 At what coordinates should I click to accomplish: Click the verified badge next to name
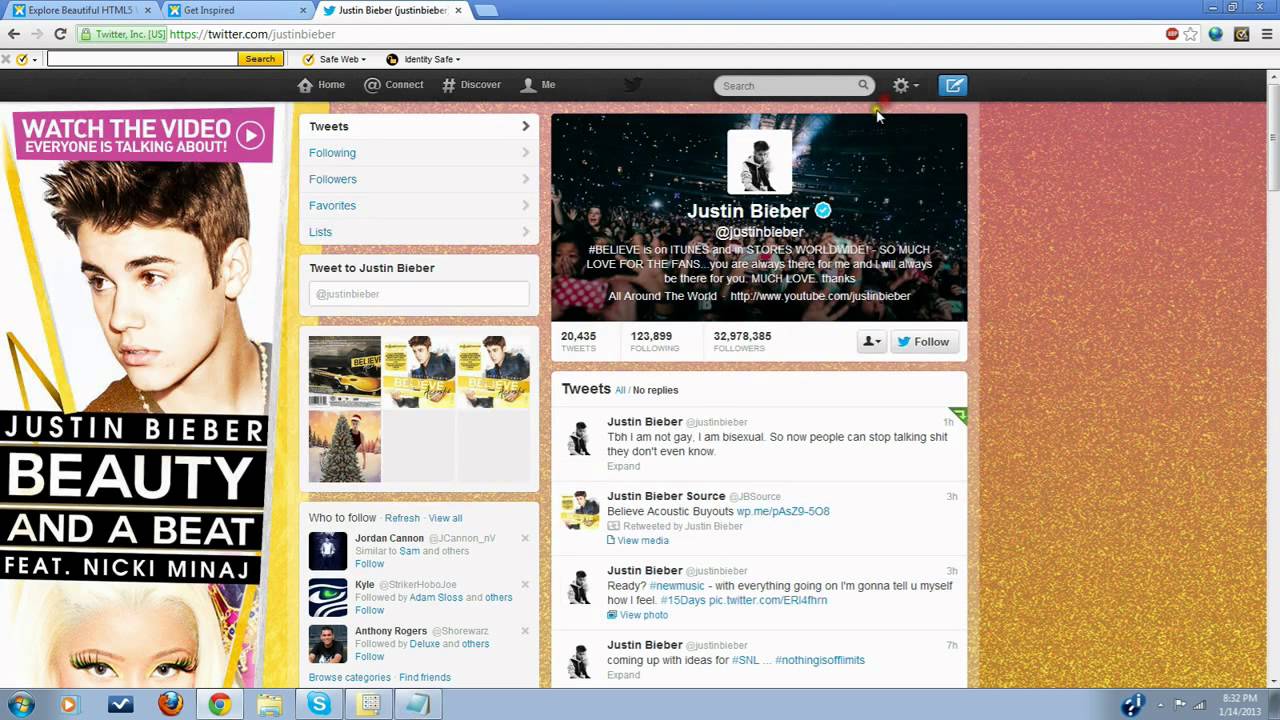click(823, 211)
